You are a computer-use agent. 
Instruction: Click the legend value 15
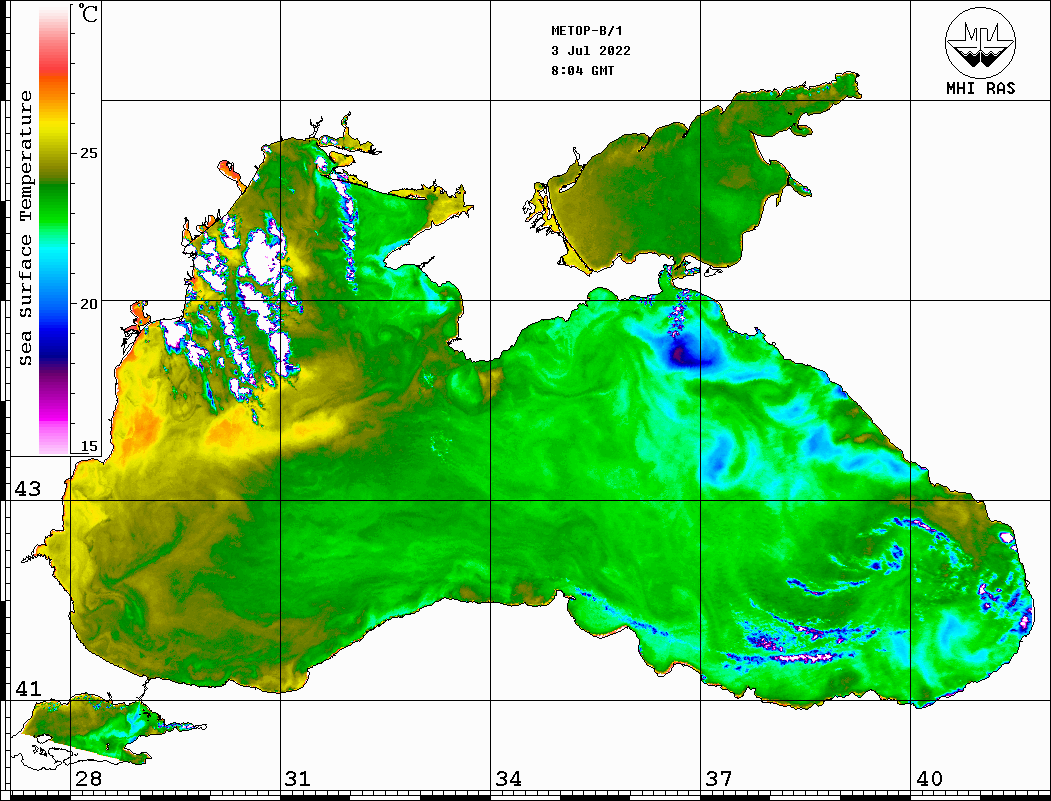88,446
